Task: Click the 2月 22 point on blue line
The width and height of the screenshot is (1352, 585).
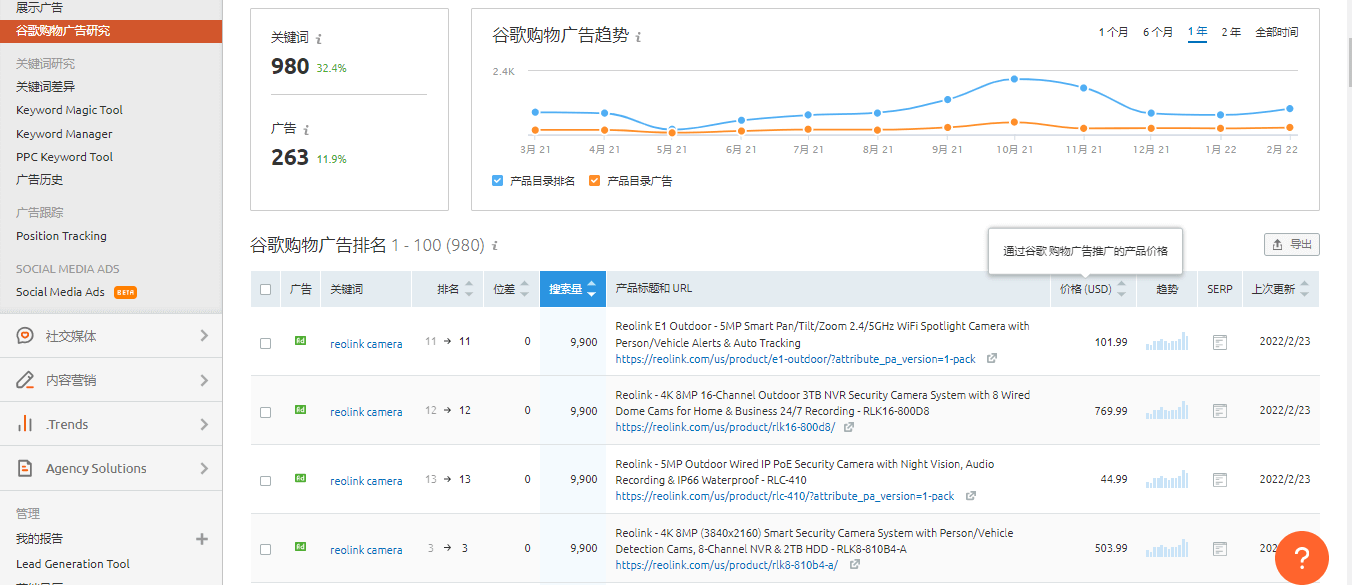Action: (x=1290, y=108)
